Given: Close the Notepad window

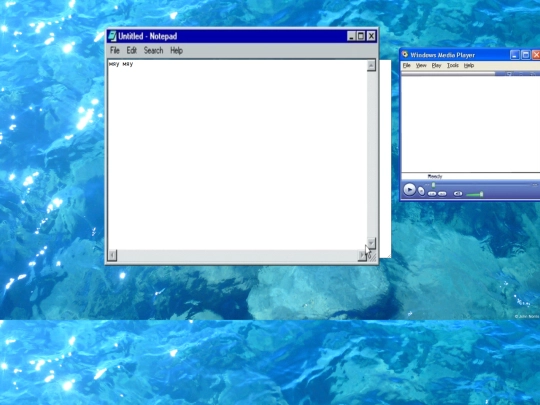Looking at the screenshot, I should (x=371, y=36).
